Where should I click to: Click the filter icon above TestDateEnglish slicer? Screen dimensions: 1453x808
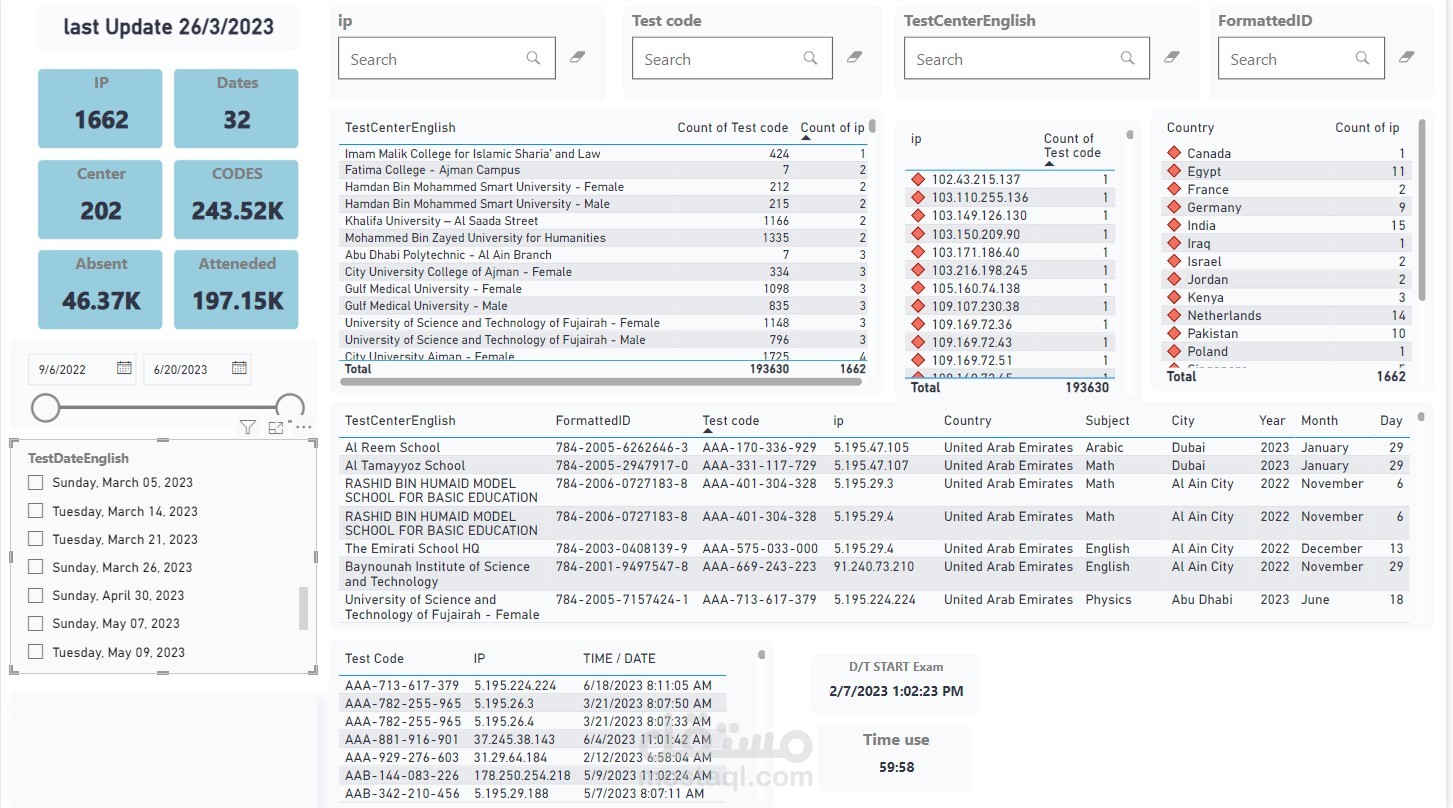(x=248, y=428)
